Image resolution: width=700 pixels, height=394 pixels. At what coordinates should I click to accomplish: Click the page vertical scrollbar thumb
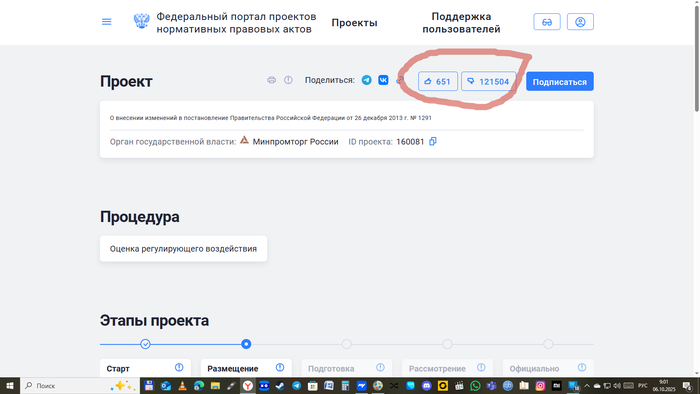(696, 58)
